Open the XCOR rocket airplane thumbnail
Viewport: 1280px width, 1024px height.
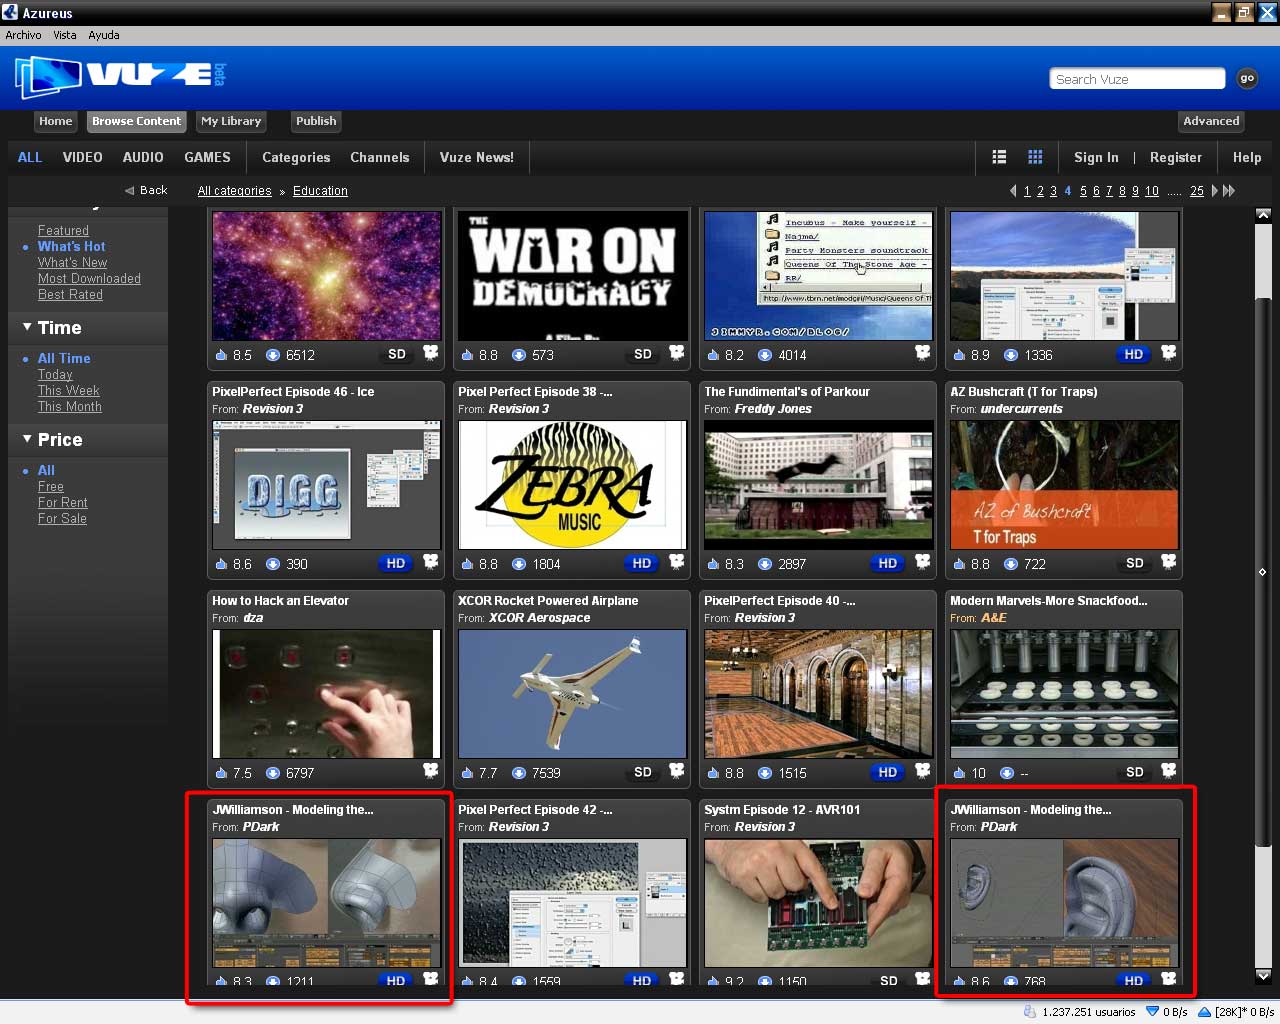point(572,694)
